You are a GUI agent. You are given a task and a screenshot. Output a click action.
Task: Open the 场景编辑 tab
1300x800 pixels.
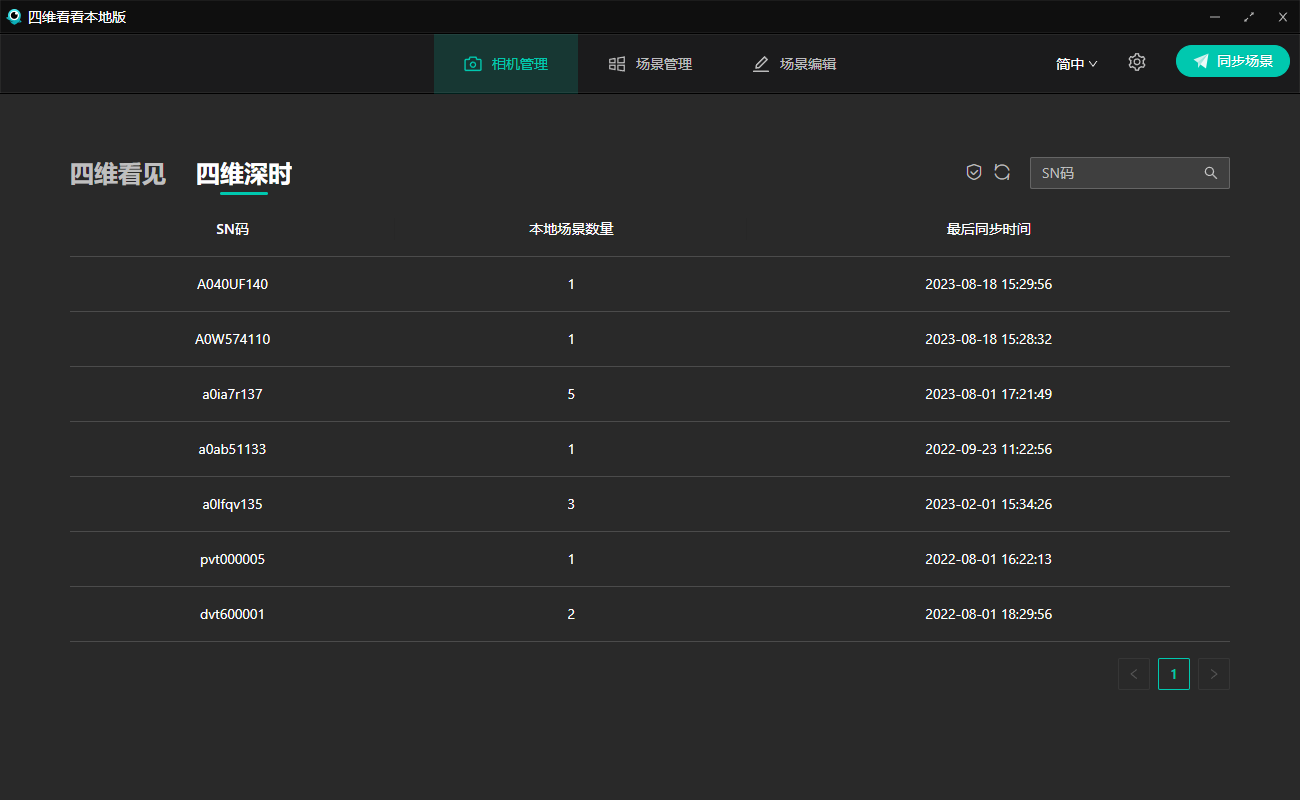794,64
